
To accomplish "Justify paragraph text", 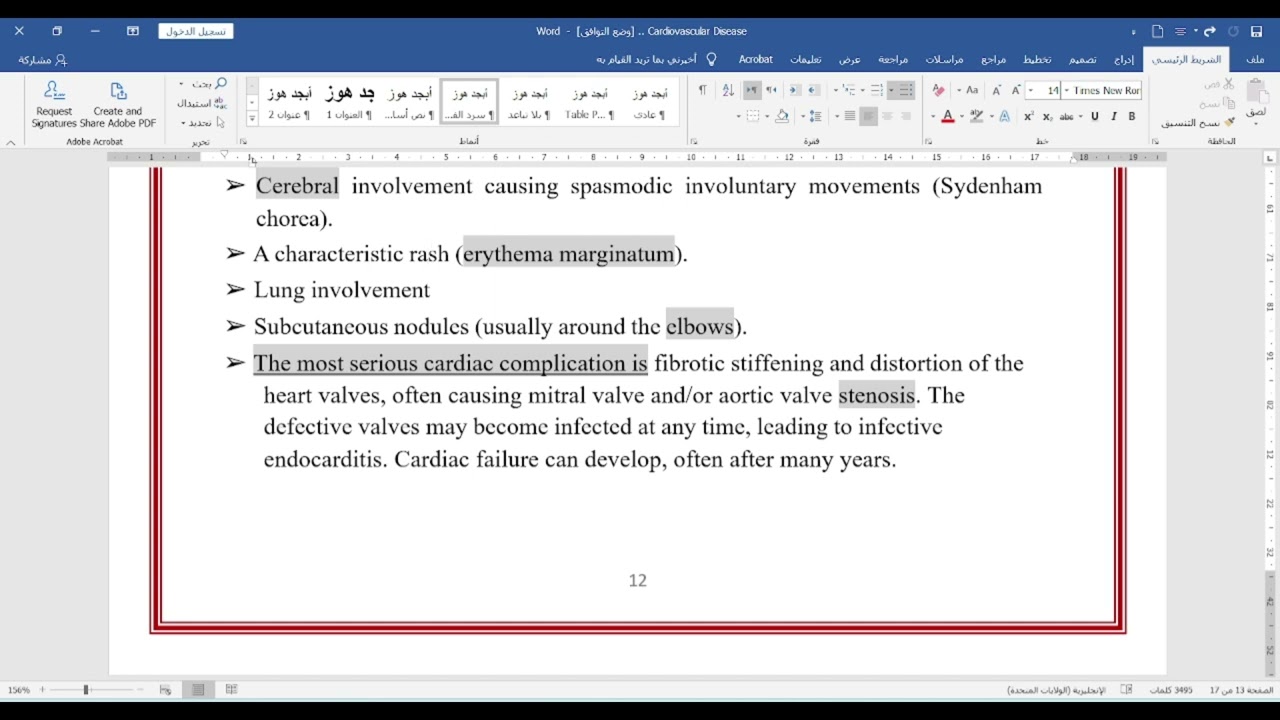I will pyautogui.click(x=849, y=117).
